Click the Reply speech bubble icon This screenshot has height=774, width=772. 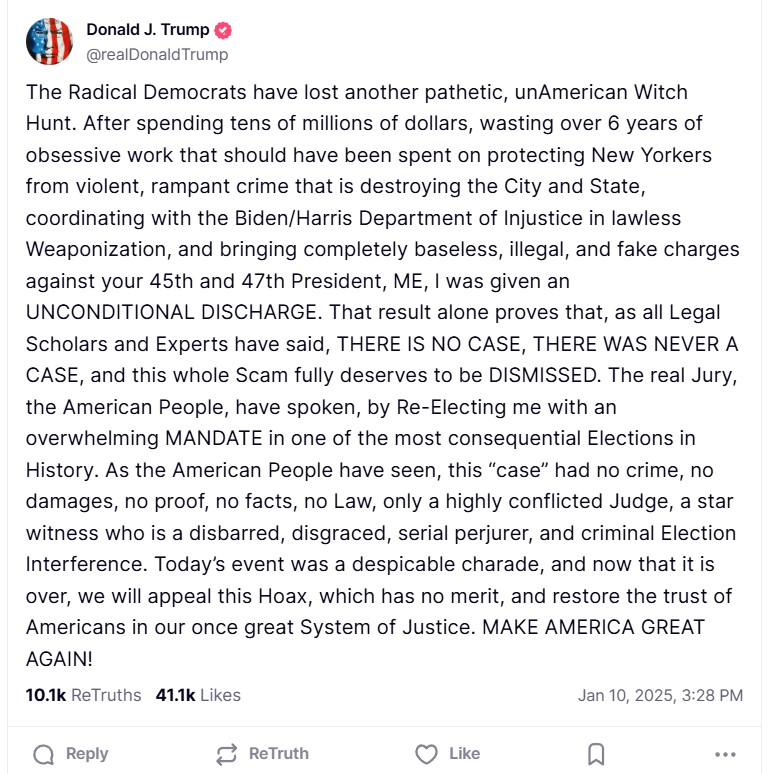[x=44, y=754]
